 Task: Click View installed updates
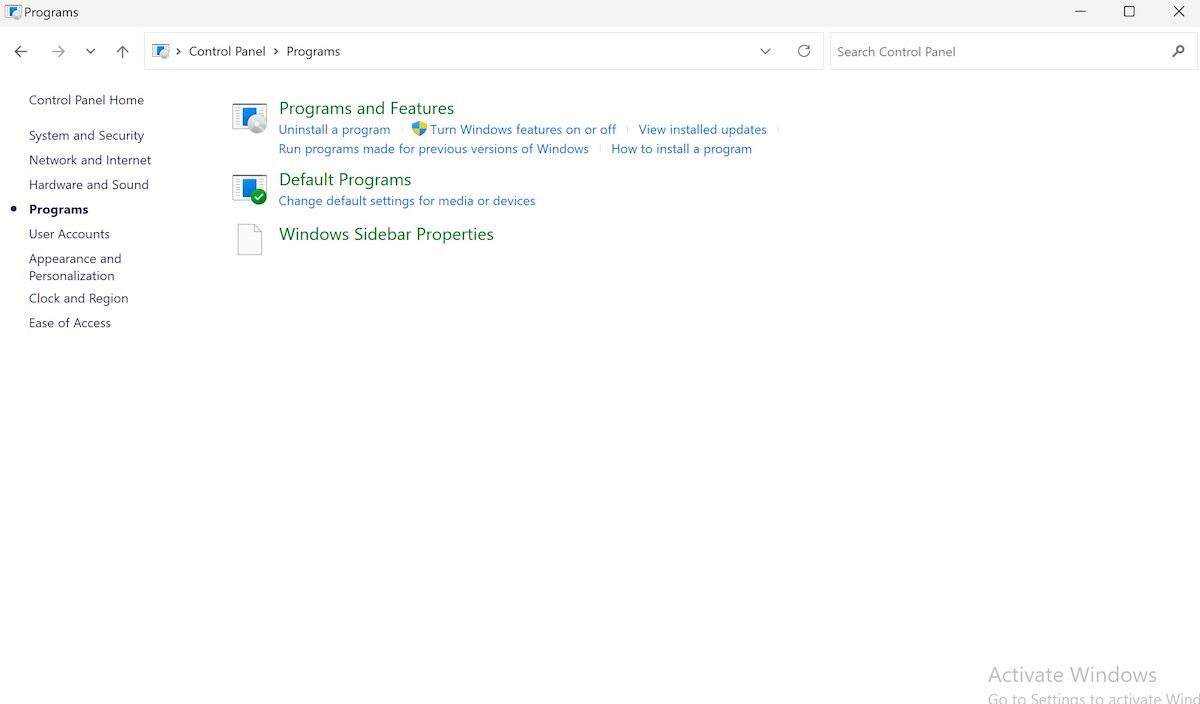702,129
